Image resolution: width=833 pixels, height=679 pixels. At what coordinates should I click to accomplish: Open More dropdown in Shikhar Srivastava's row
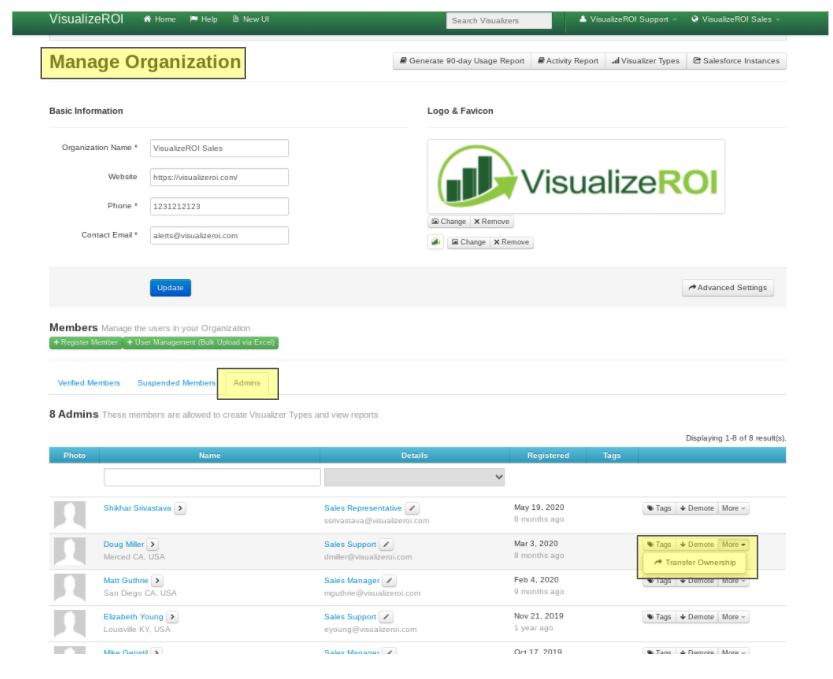tap(734, 508)
